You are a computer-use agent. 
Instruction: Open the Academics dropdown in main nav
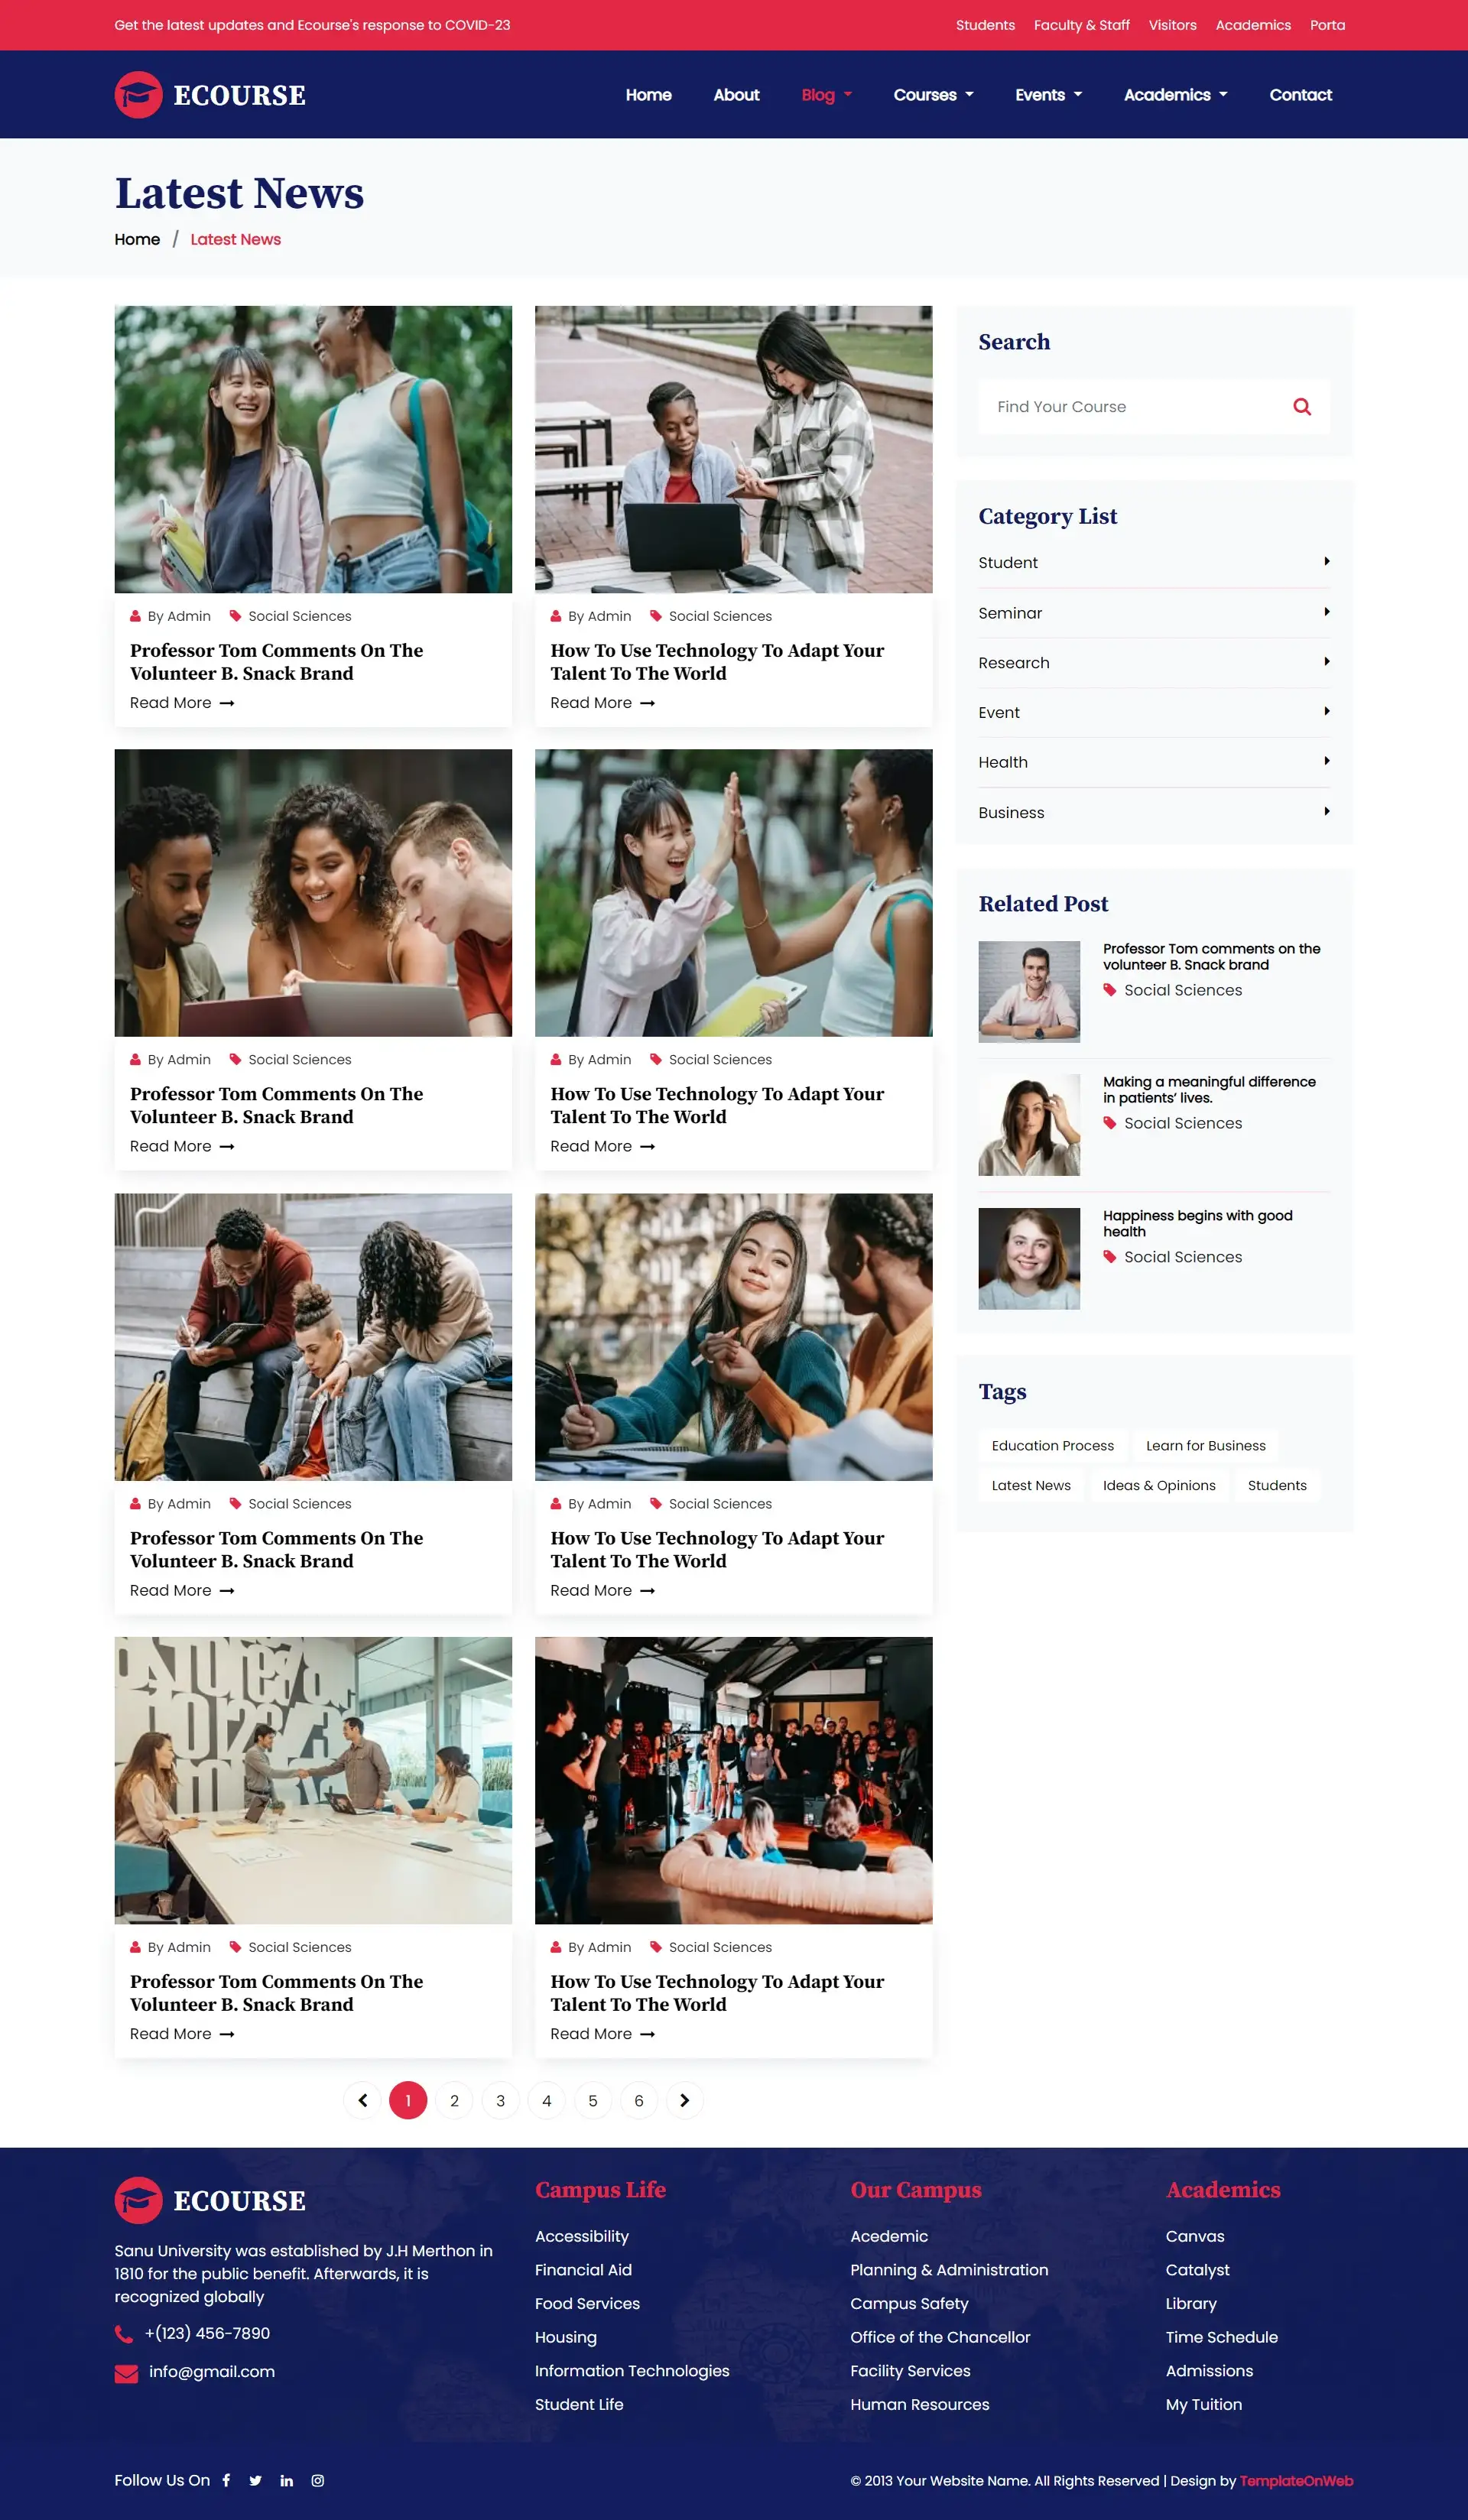(x=1175, y=95)
